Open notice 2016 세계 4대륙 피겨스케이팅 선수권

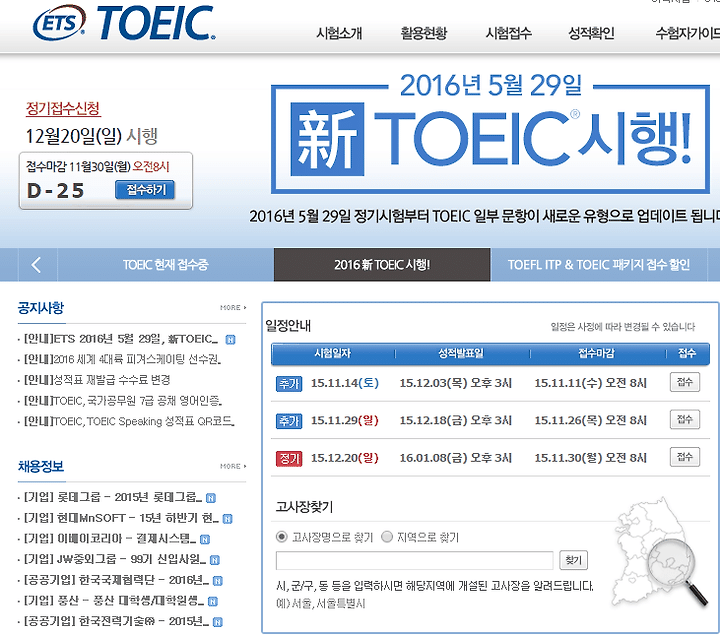(122, 359)
